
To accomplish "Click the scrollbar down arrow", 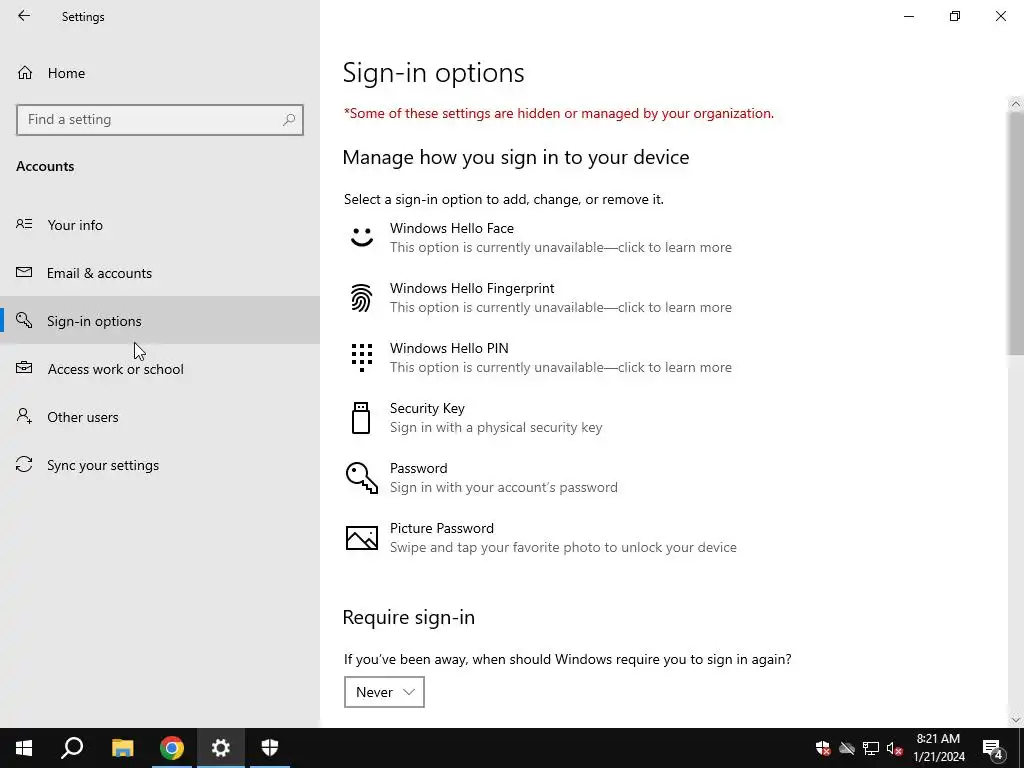I will (1016, 720).
